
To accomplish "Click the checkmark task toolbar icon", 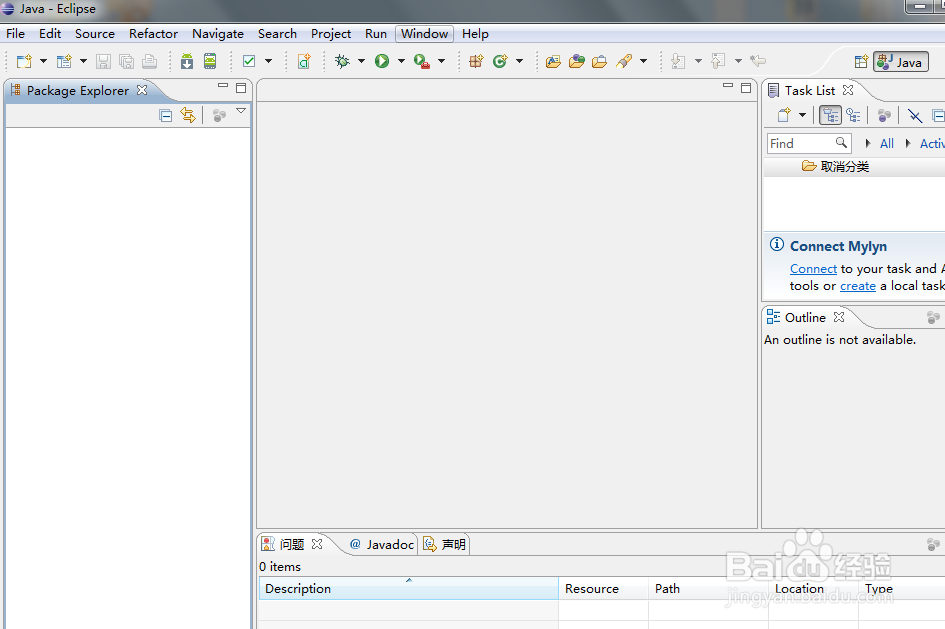I will point(249,61).
